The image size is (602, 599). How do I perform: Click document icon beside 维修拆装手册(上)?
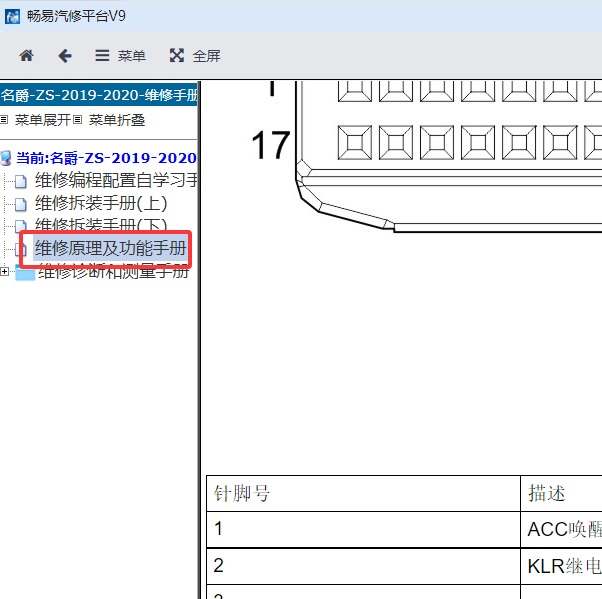tap(21, 204)
